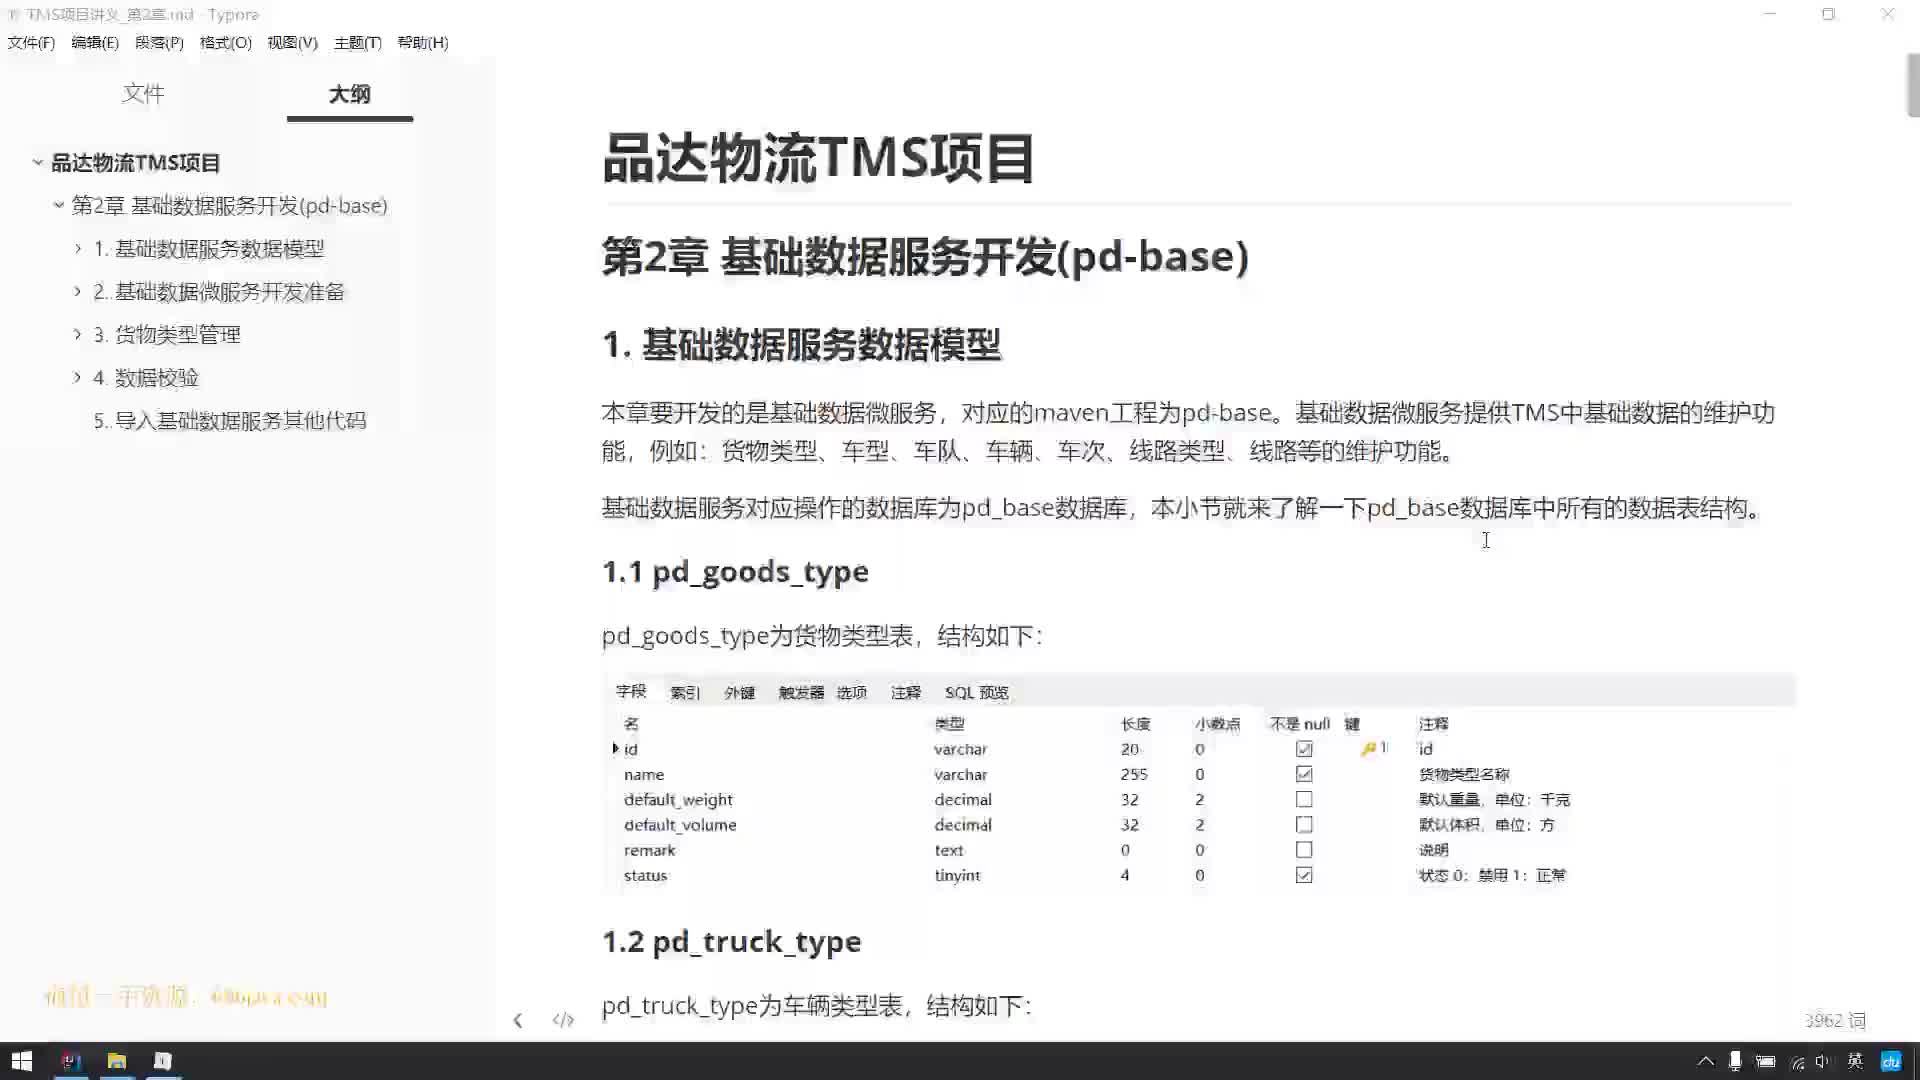Open the 格式(O) menu
This screenshot has width=1920, height=1080.
pos(225,42)
